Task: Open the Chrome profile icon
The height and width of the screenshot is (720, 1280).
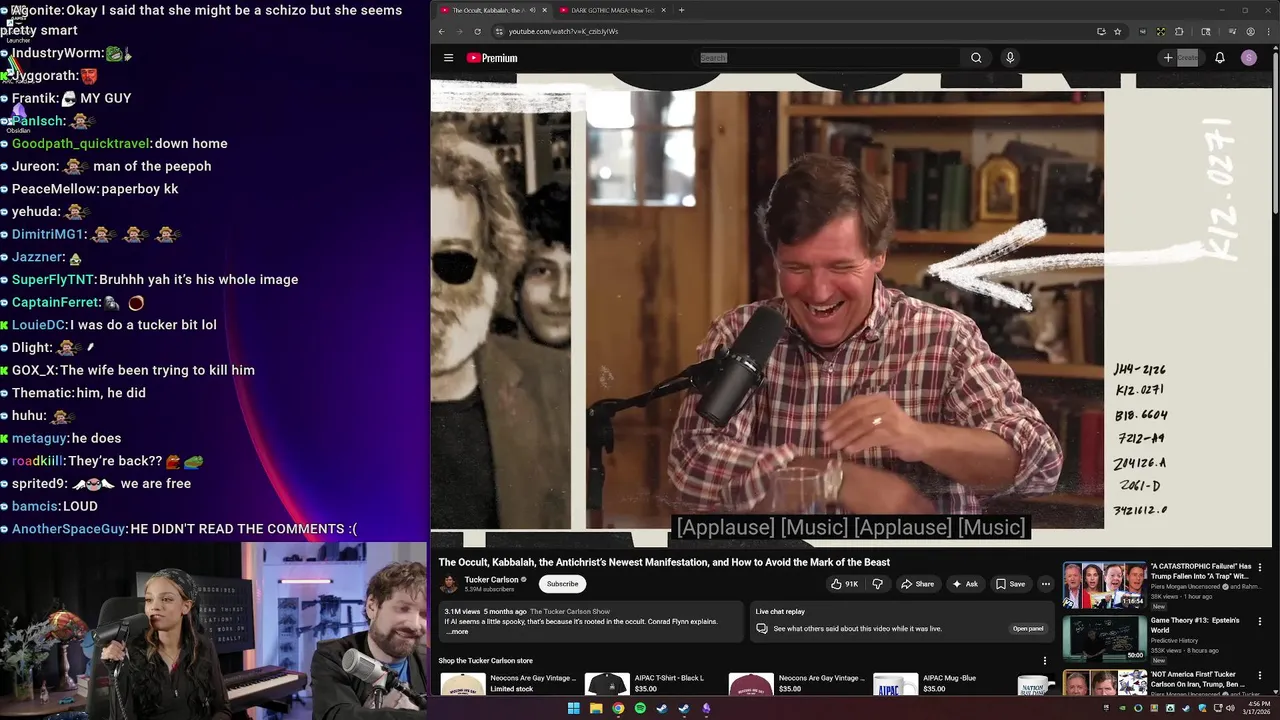Action: pyautogui.click(x=1250, y=31)
